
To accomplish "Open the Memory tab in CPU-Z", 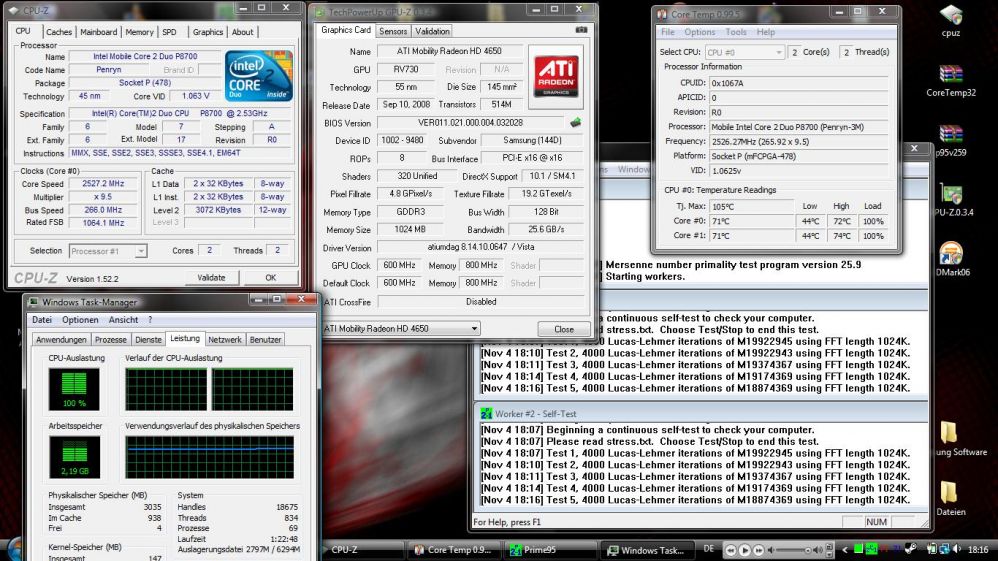I will tap(139, 32).
